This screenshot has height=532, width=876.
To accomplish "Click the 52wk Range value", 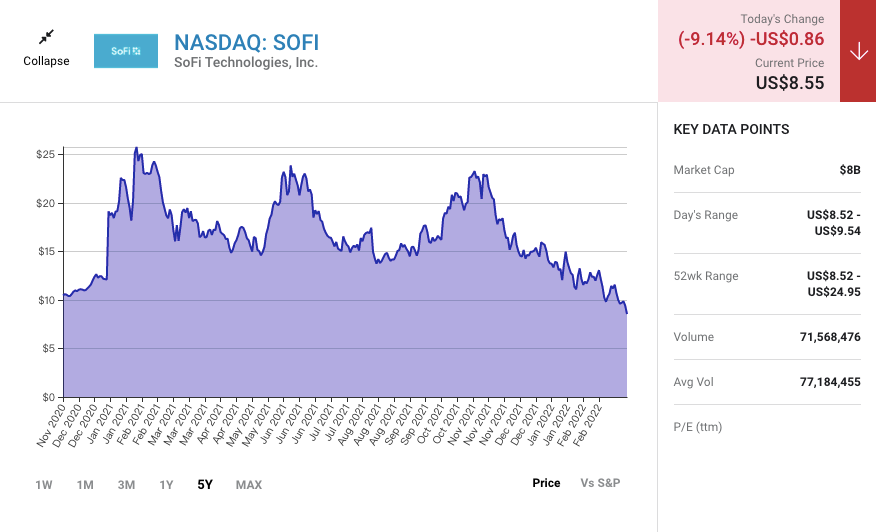I will [x=833, y=283].
